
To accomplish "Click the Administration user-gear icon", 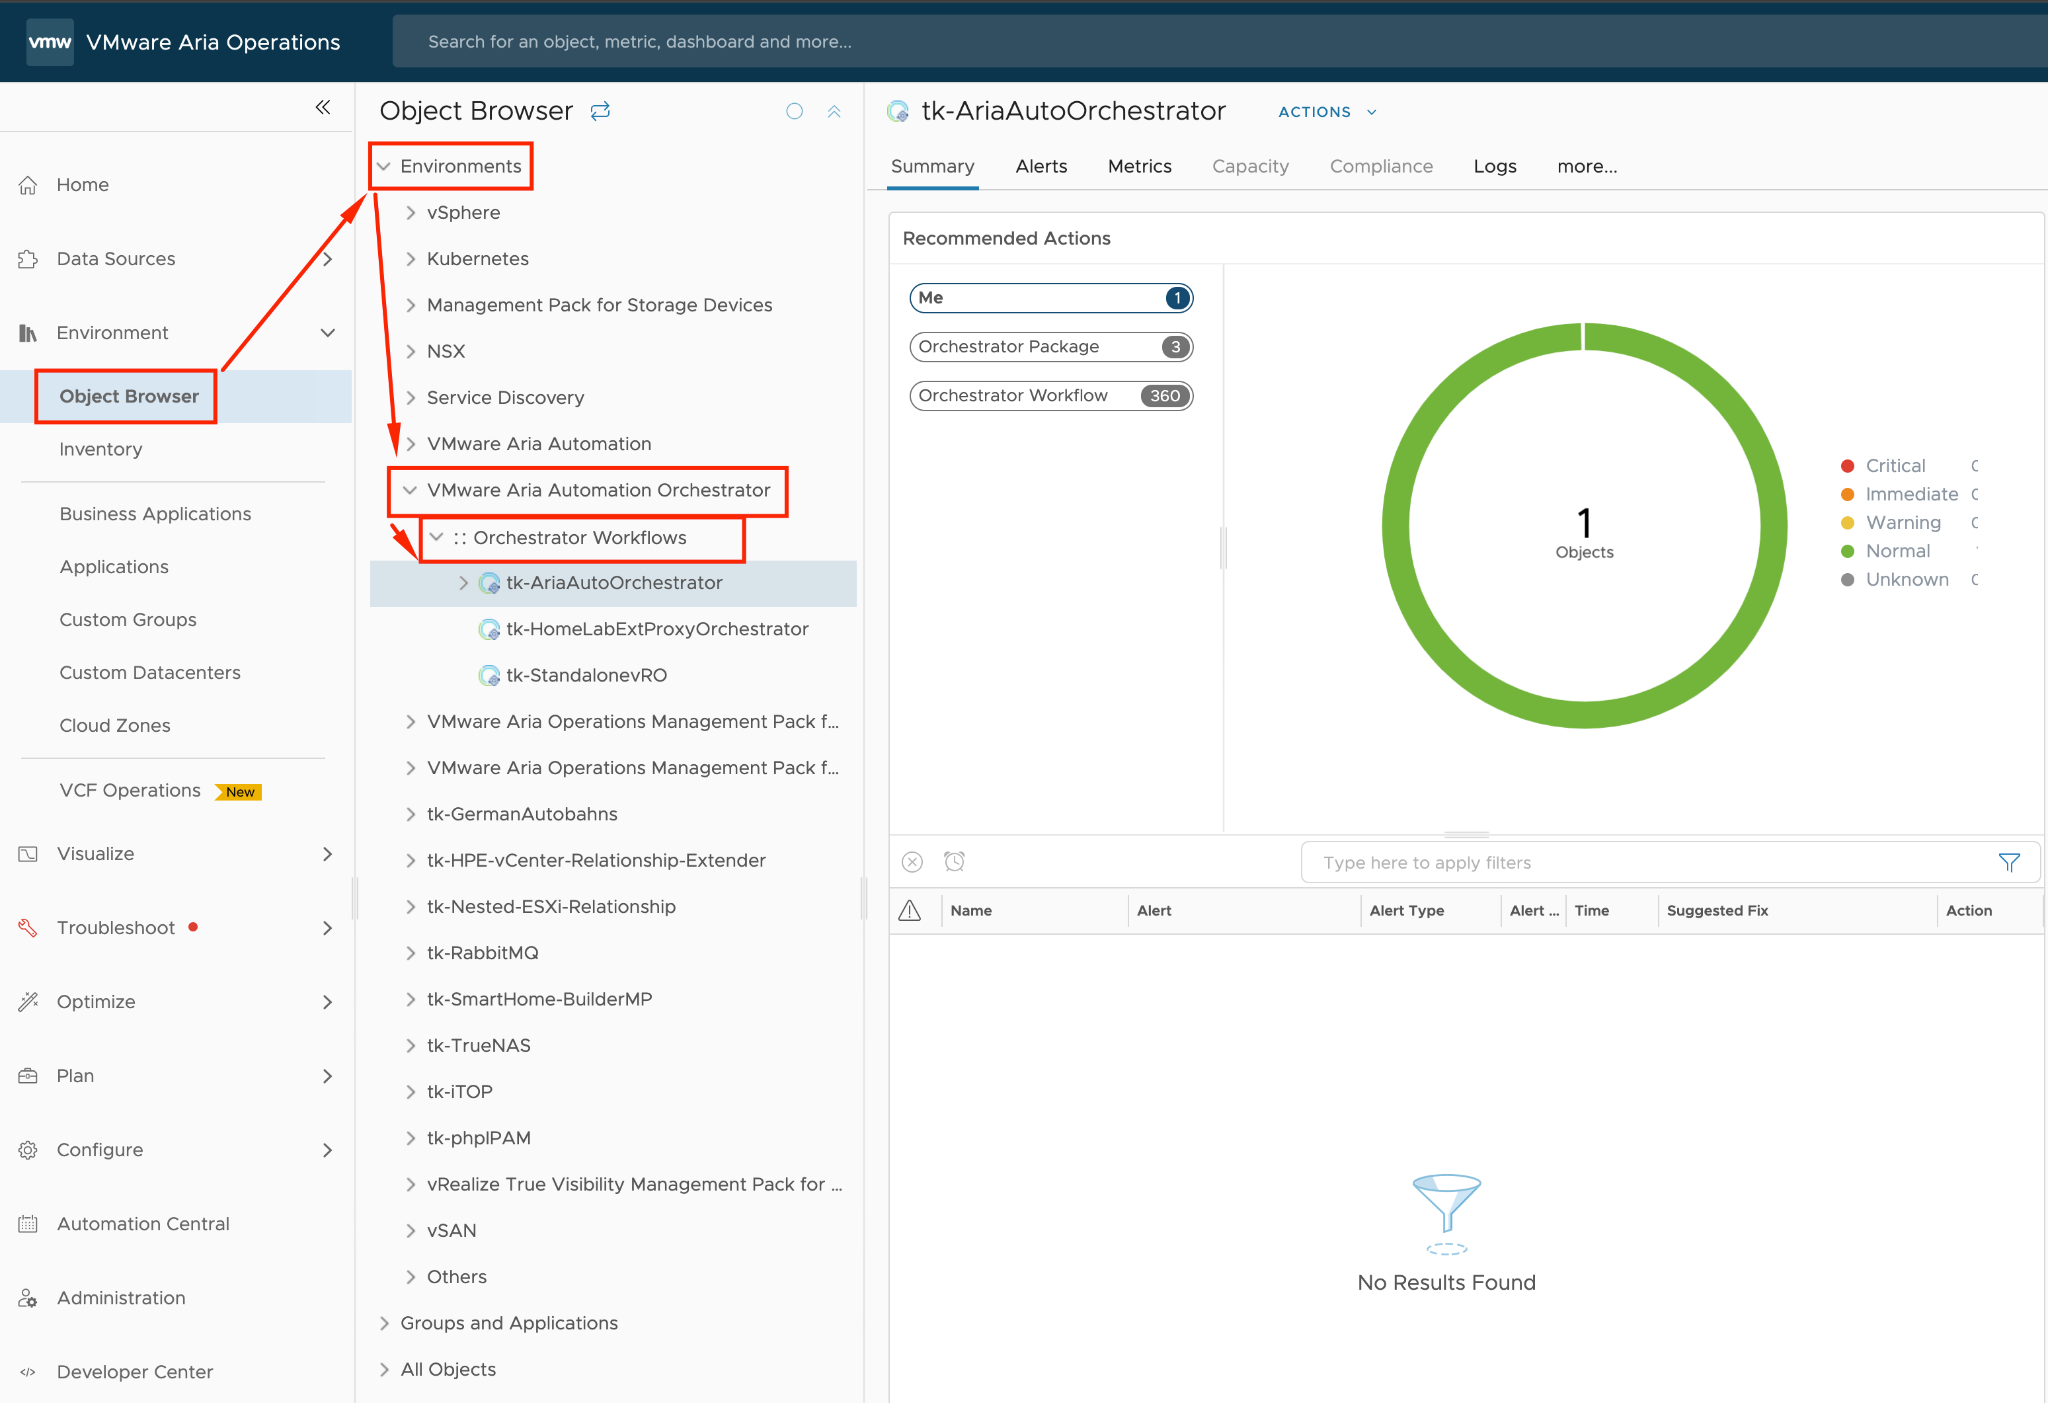I will pyautogui.click(x=28, y=1298).
